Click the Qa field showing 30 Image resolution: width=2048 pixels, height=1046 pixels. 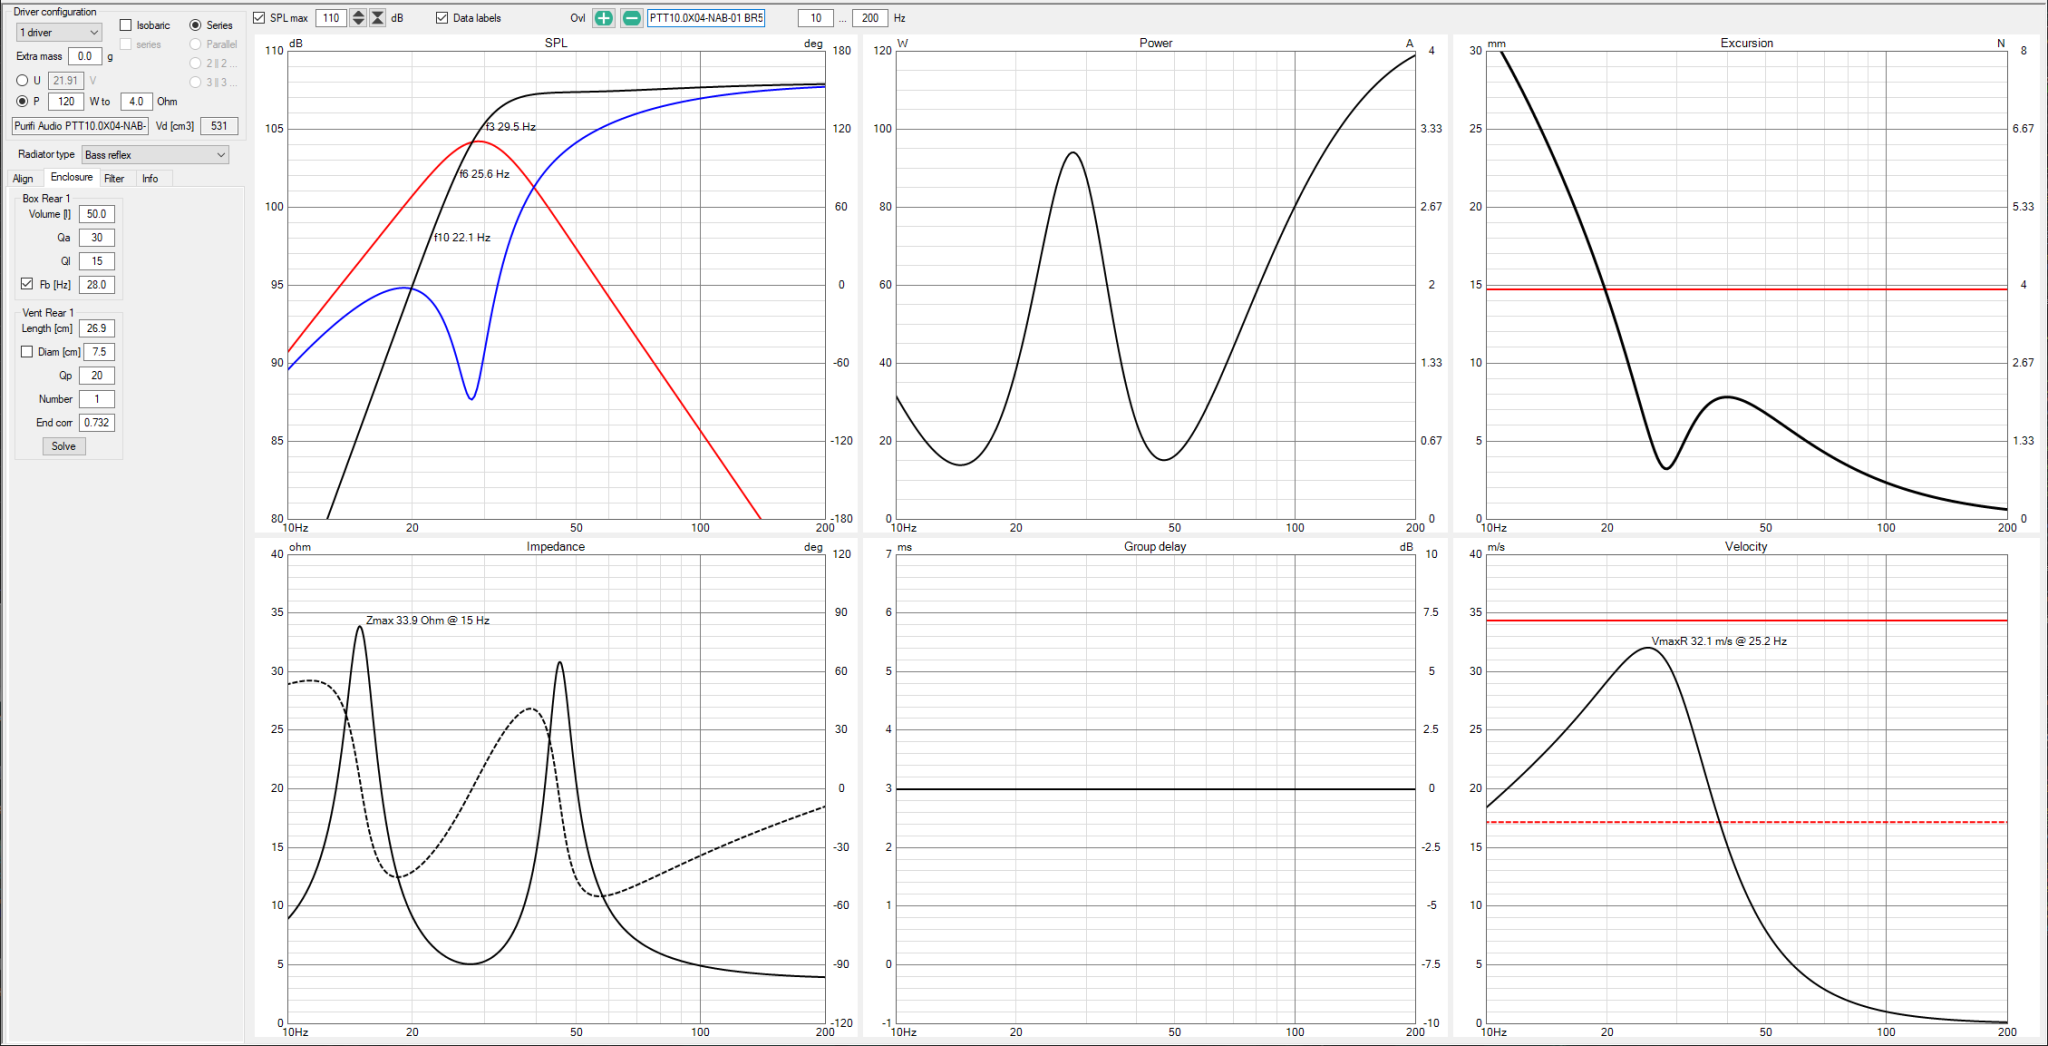click(x=96, y=238)
